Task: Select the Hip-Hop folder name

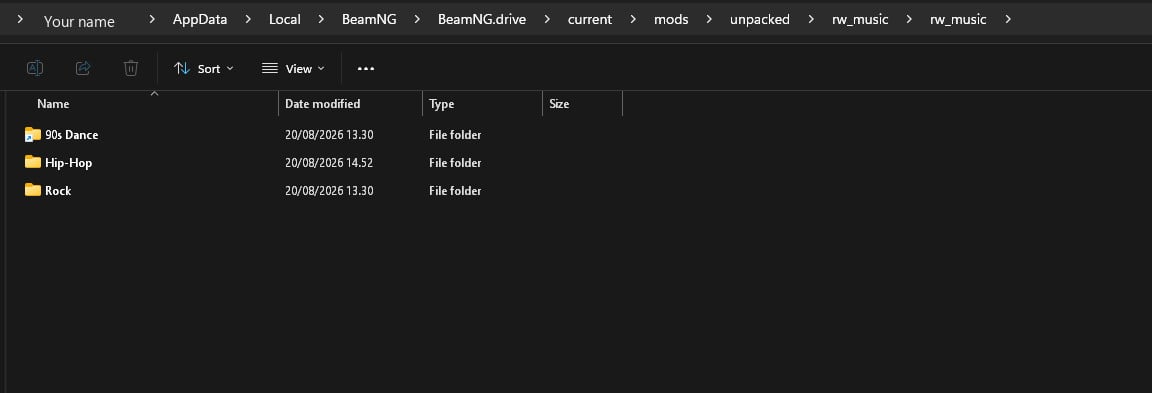Action: coord(68,163)
